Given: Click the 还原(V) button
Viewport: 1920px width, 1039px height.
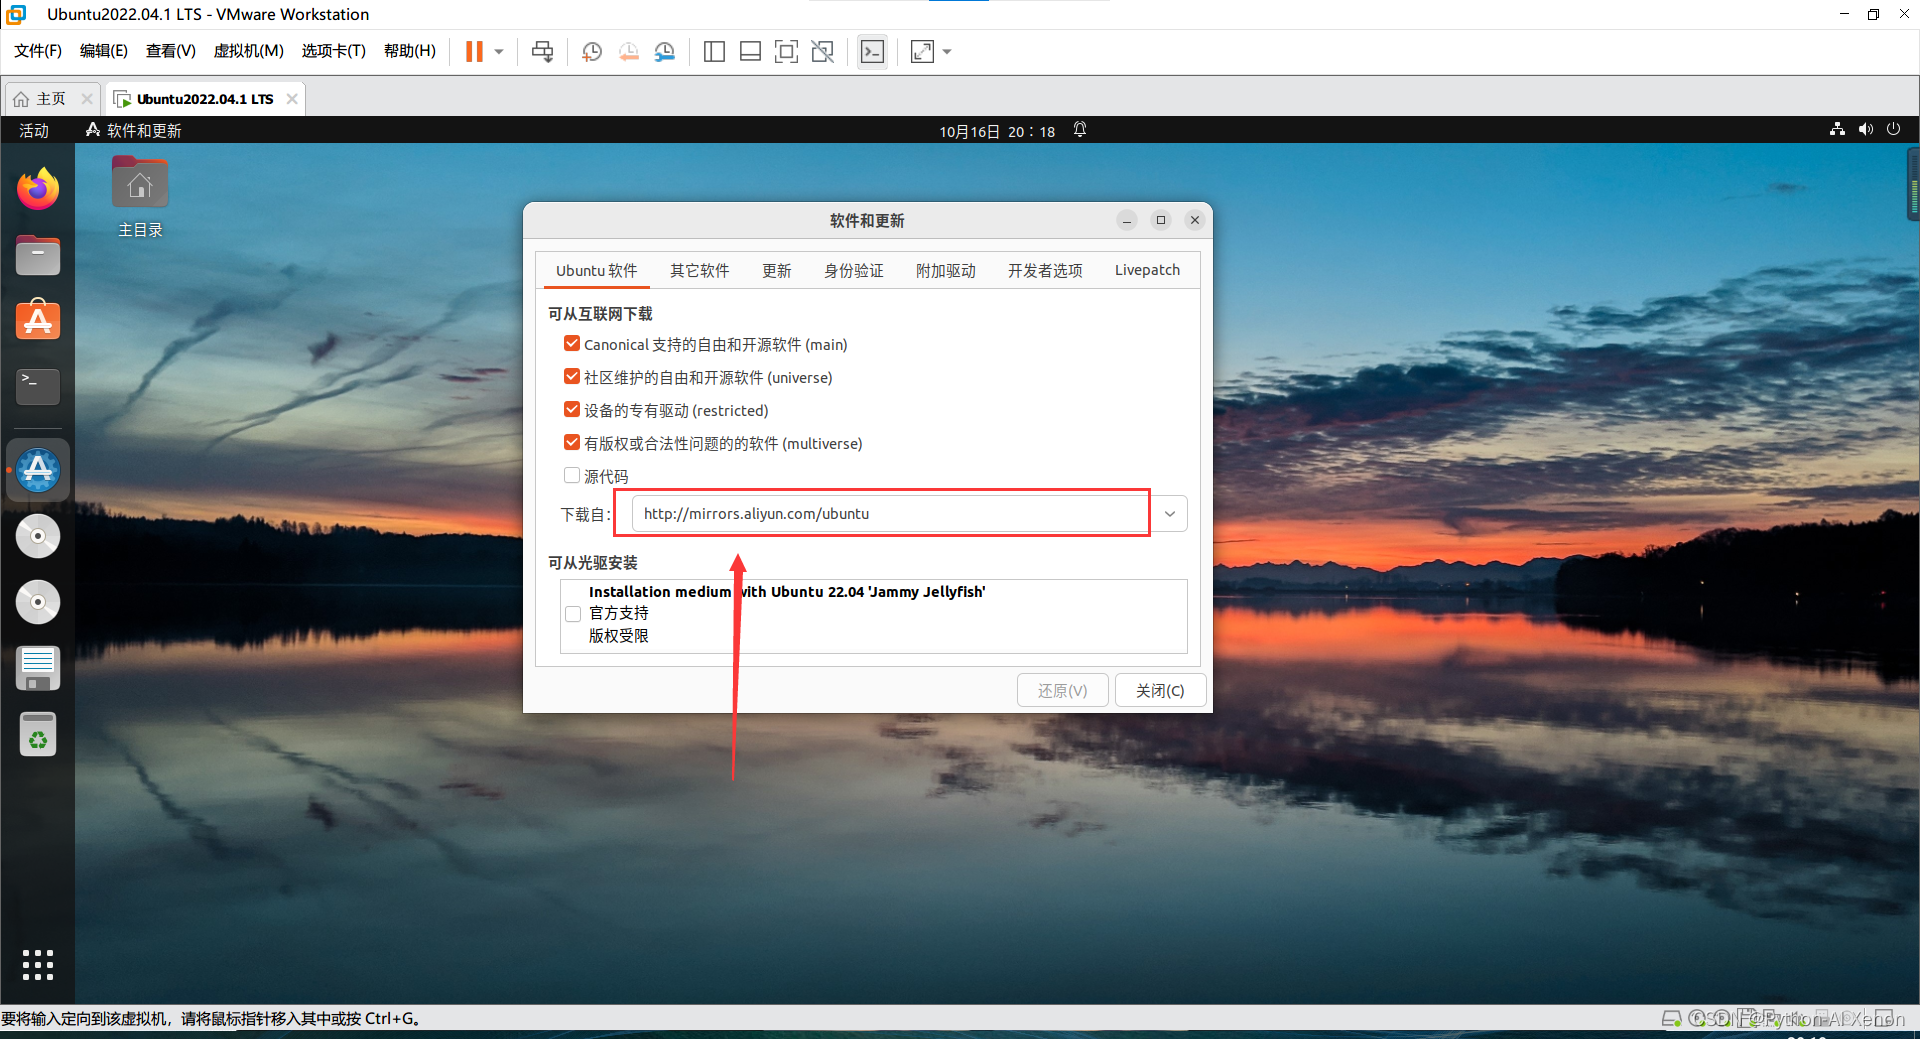Looking at the screenshot, I should click(1062, 691).
